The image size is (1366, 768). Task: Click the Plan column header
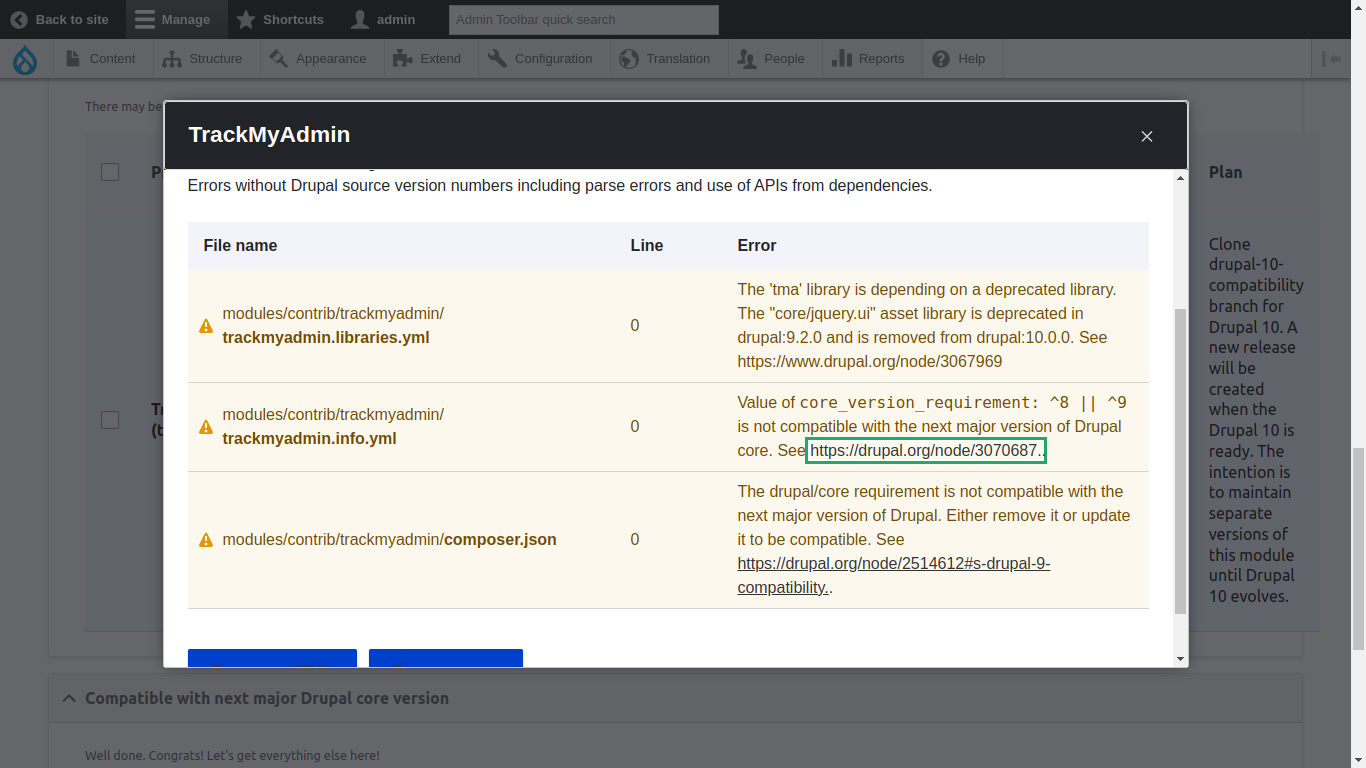pyautogui.click(x=1225, y=172)
